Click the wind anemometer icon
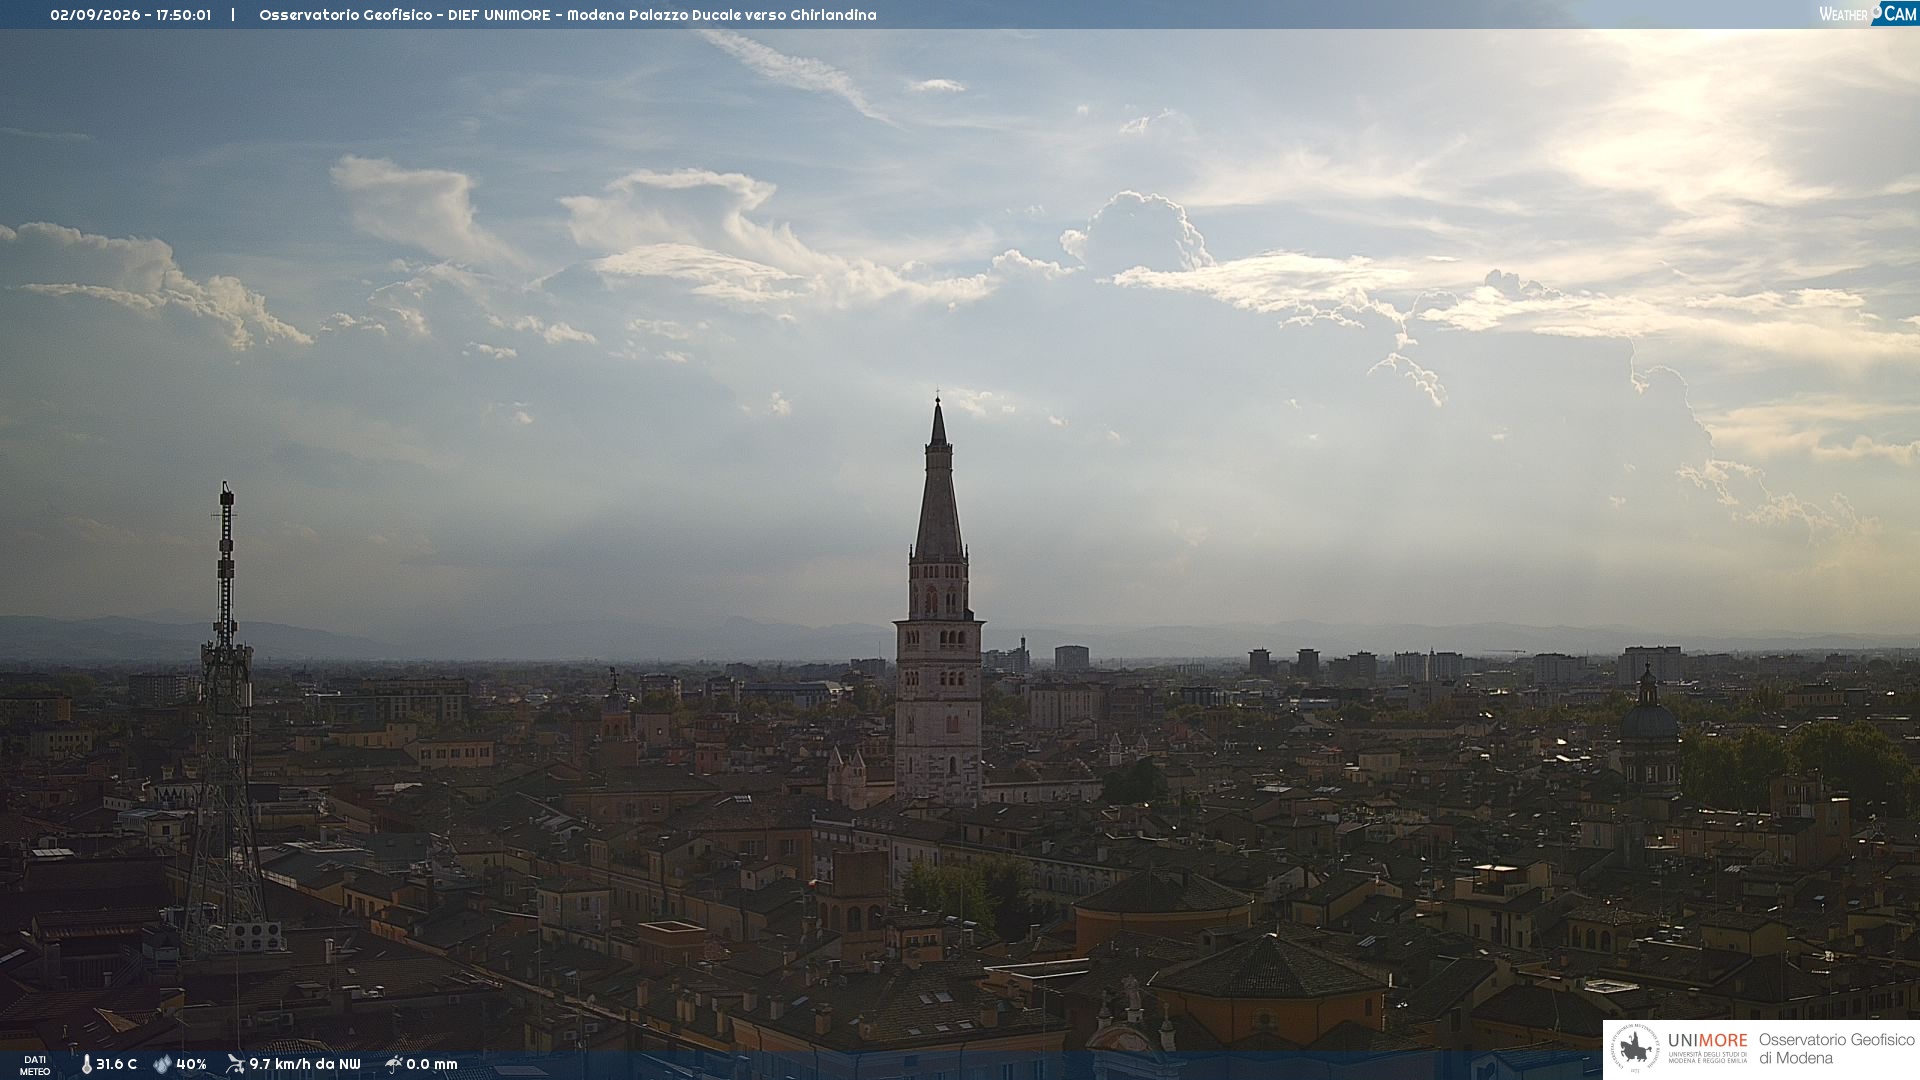 pos(236,1064)
